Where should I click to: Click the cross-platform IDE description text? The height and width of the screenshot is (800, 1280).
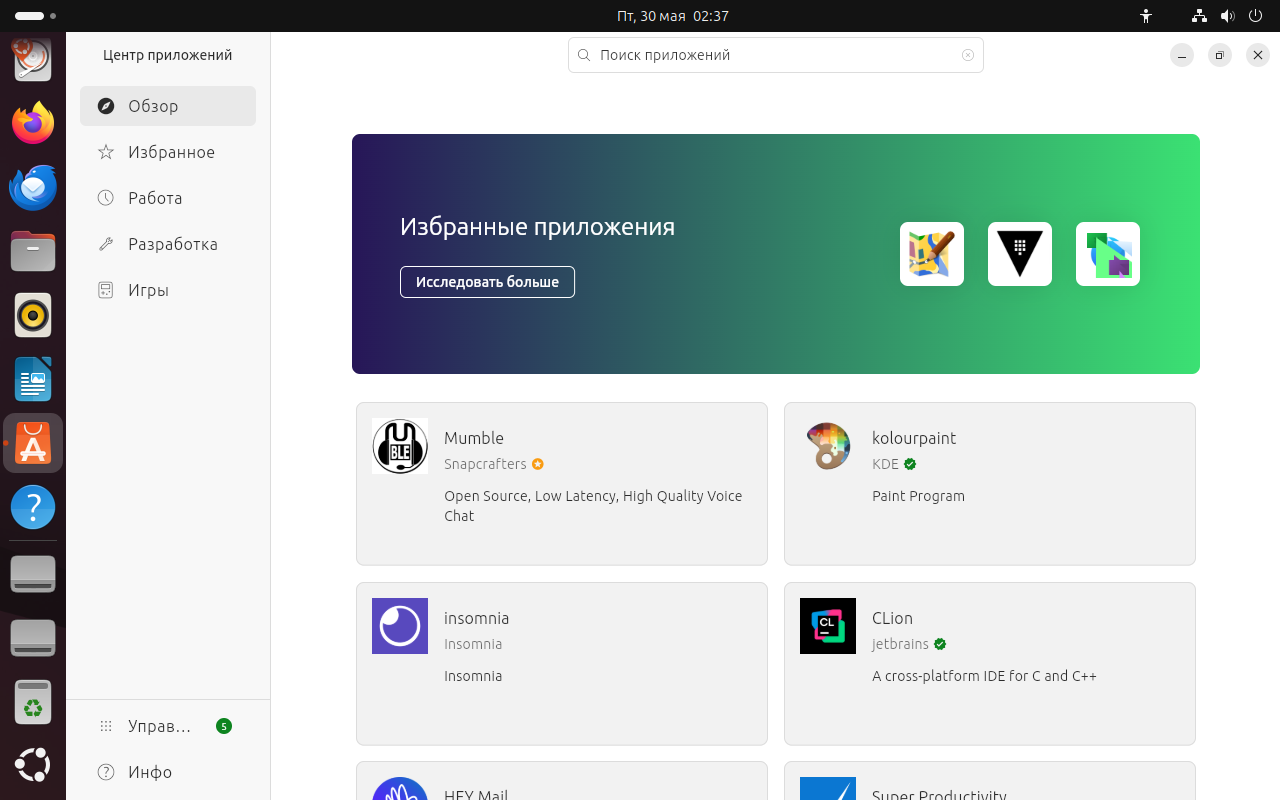click(x=984, y=676)
